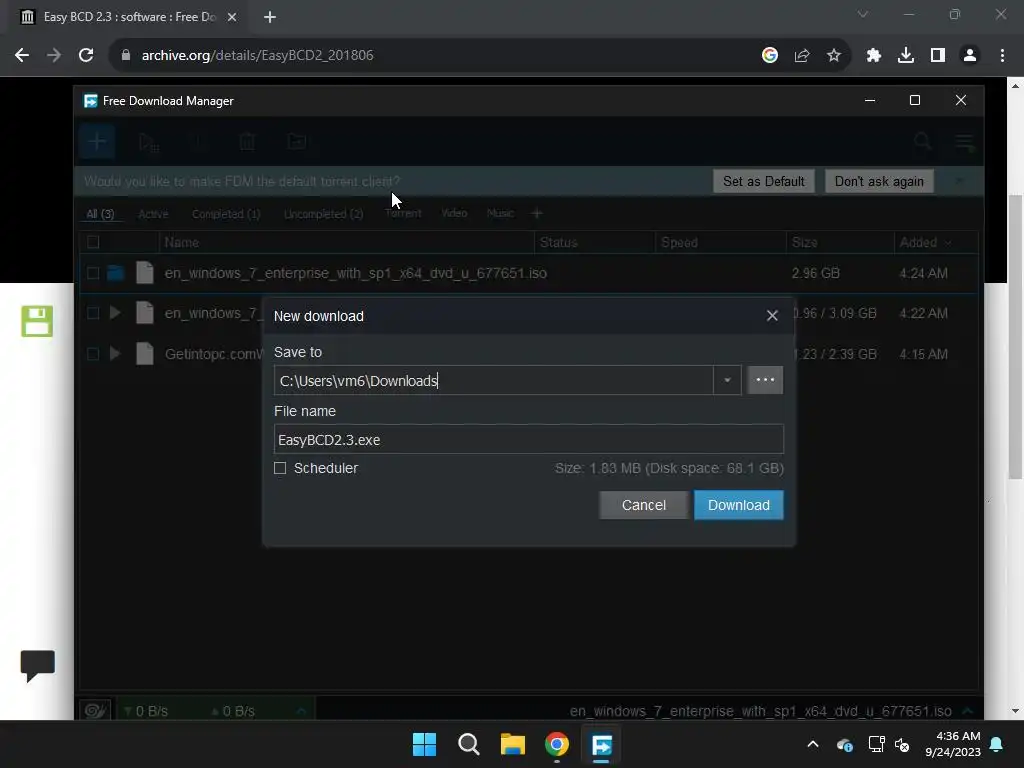This screenshot has width=1024, height=768.
Task: Click the Google icon in the address bar
Action: point(770,56)
